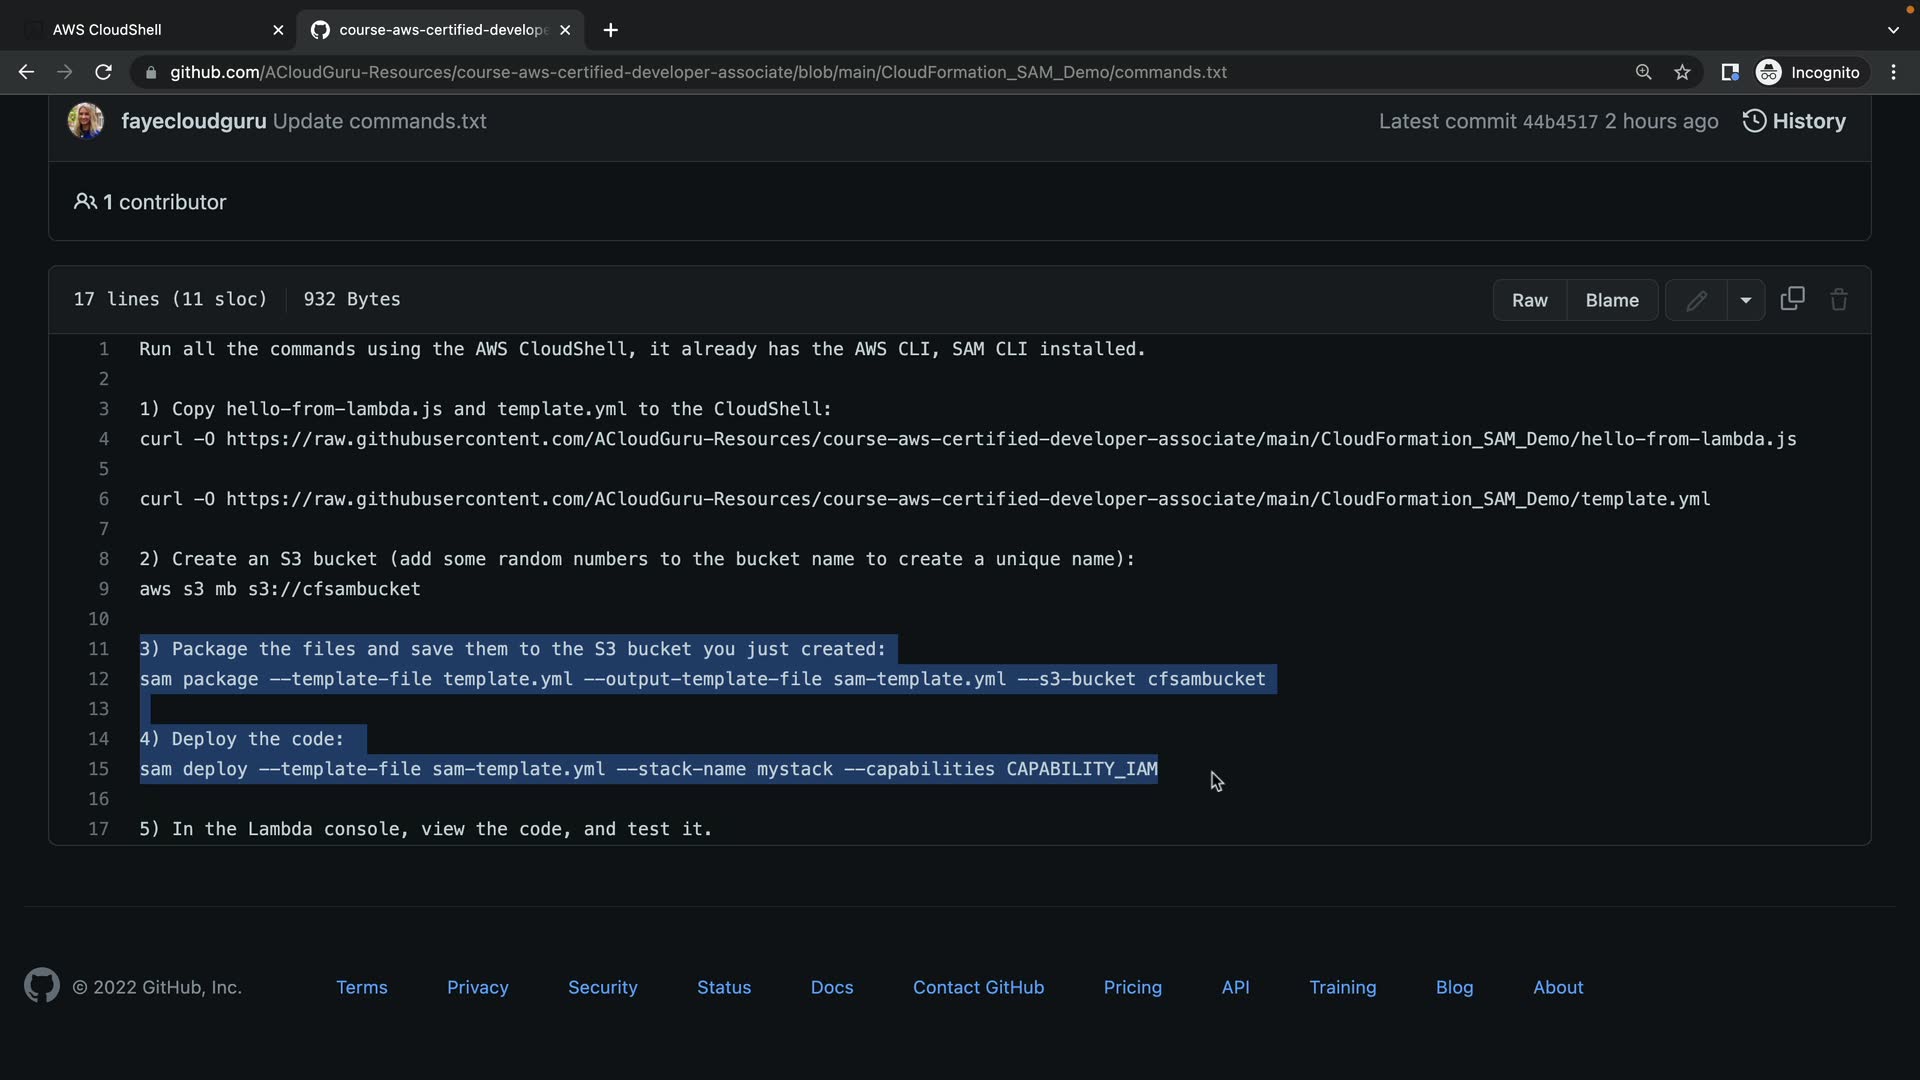This screenshot has height=1080, width=1920.
Task: Click the GitHub logo in the footer
Action: [42, 986]
